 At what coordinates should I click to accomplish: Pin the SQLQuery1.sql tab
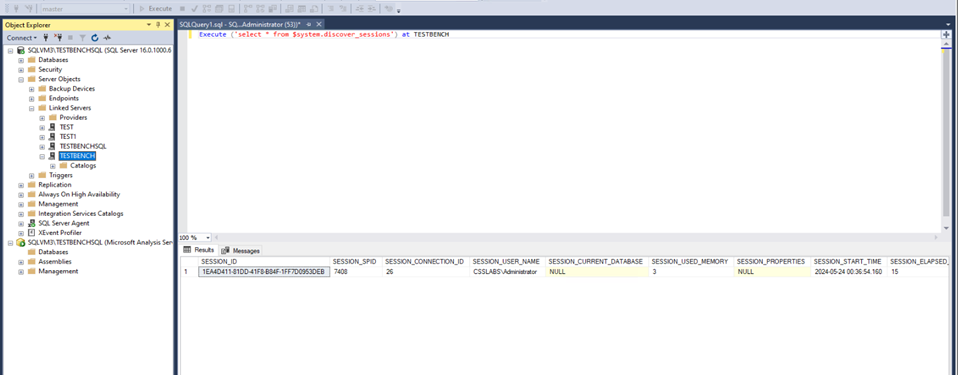click(x=309, y=24)
